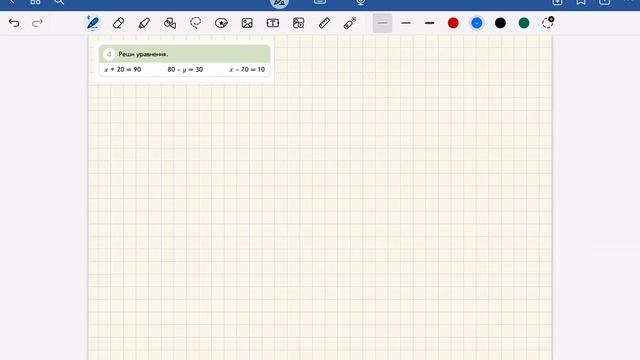Screen dimensions: 640x360
Task: Click the task number 4 badge
Action: (109, 54)
